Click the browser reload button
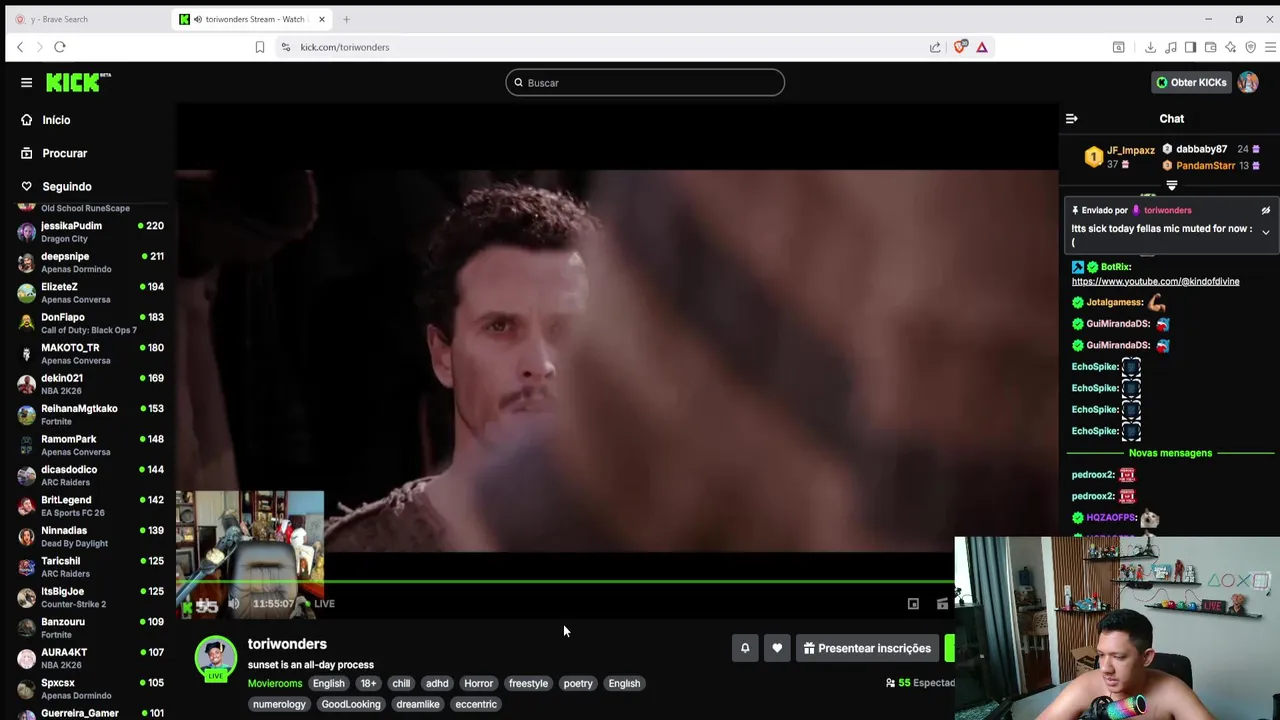This screenshot has height=720, width=1280. [60, 47]
